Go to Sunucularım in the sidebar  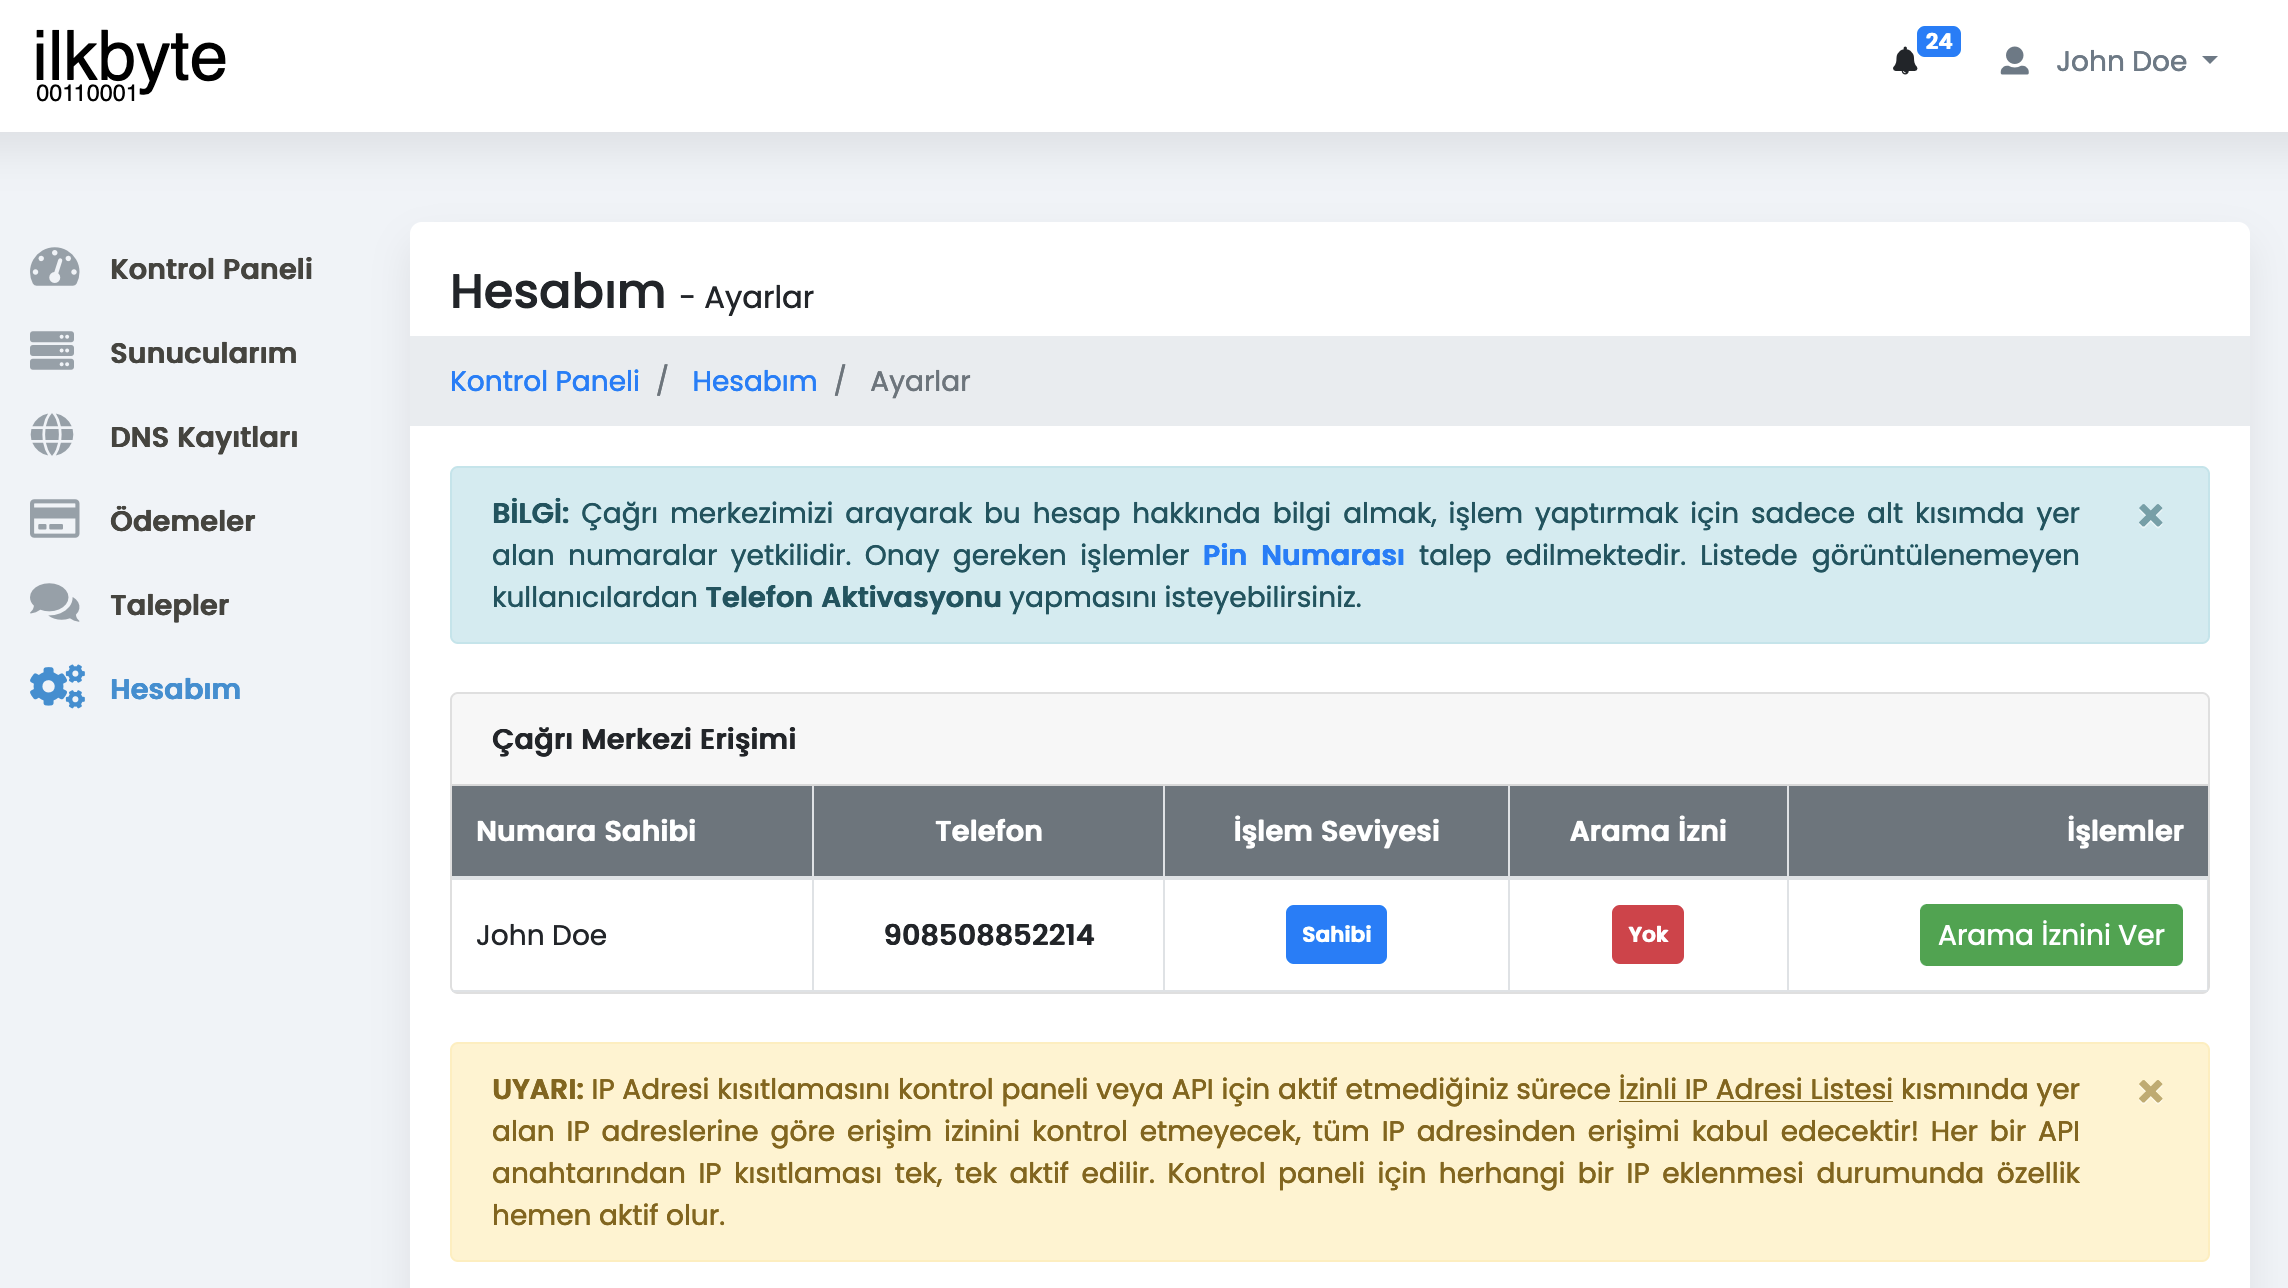tap(203, 353)
